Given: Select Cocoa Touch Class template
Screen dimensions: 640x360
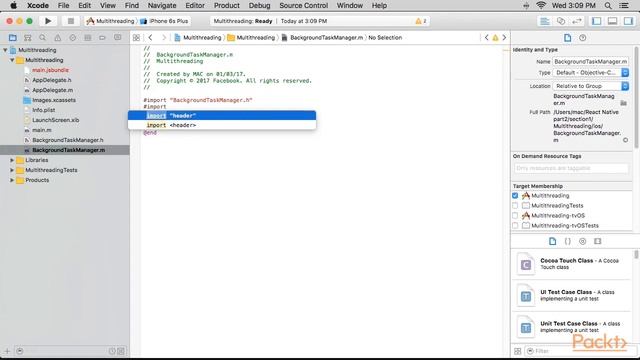Looking at the screenshot, I should point(572,264).
